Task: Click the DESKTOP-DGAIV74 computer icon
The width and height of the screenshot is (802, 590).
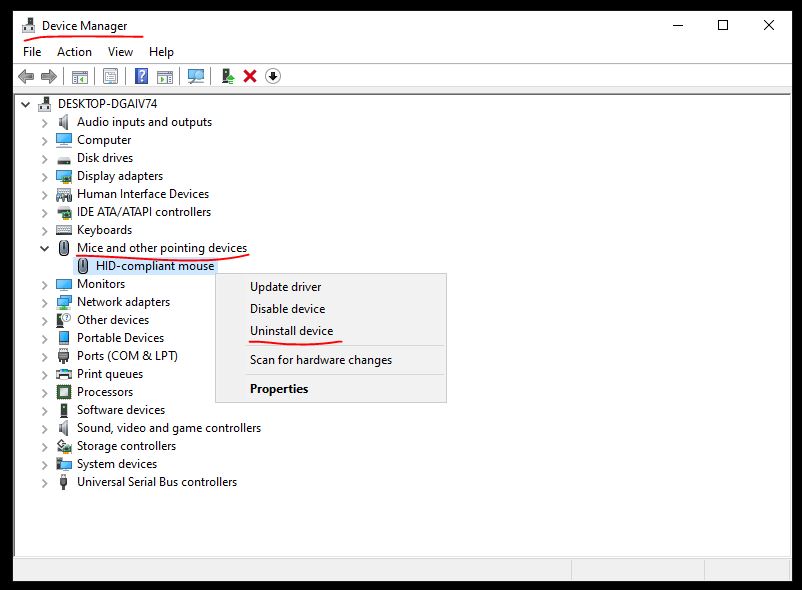Action: [45, 104]
